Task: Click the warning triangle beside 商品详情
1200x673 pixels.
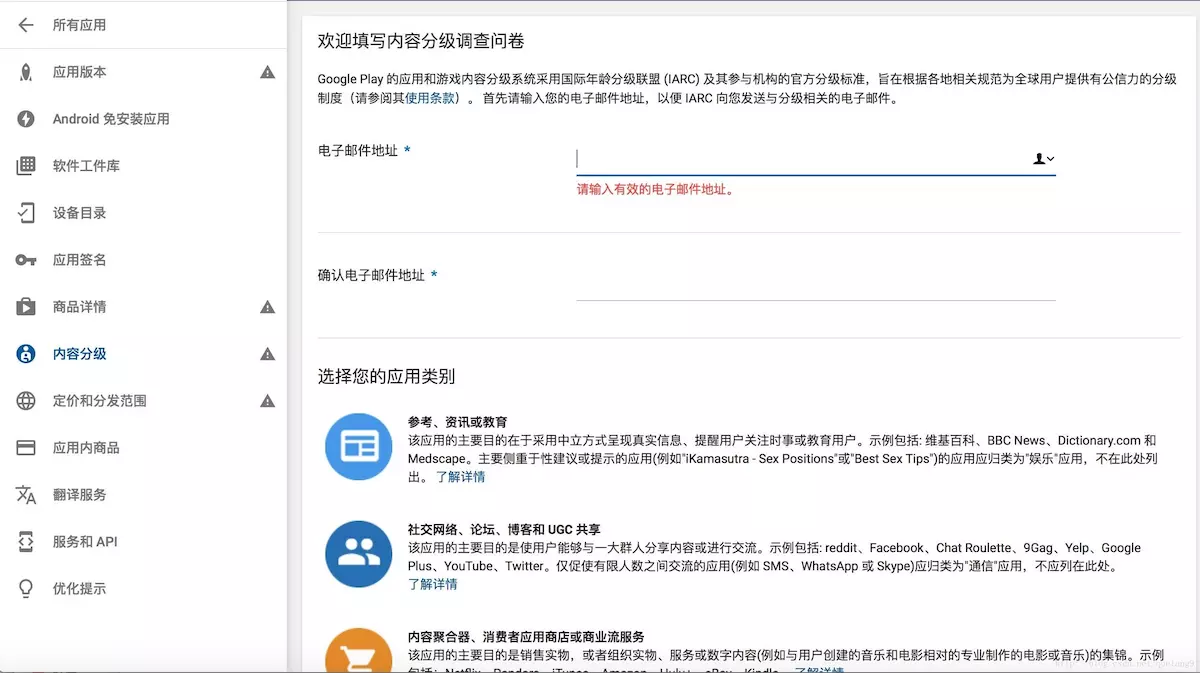Action: coord(267,306)
